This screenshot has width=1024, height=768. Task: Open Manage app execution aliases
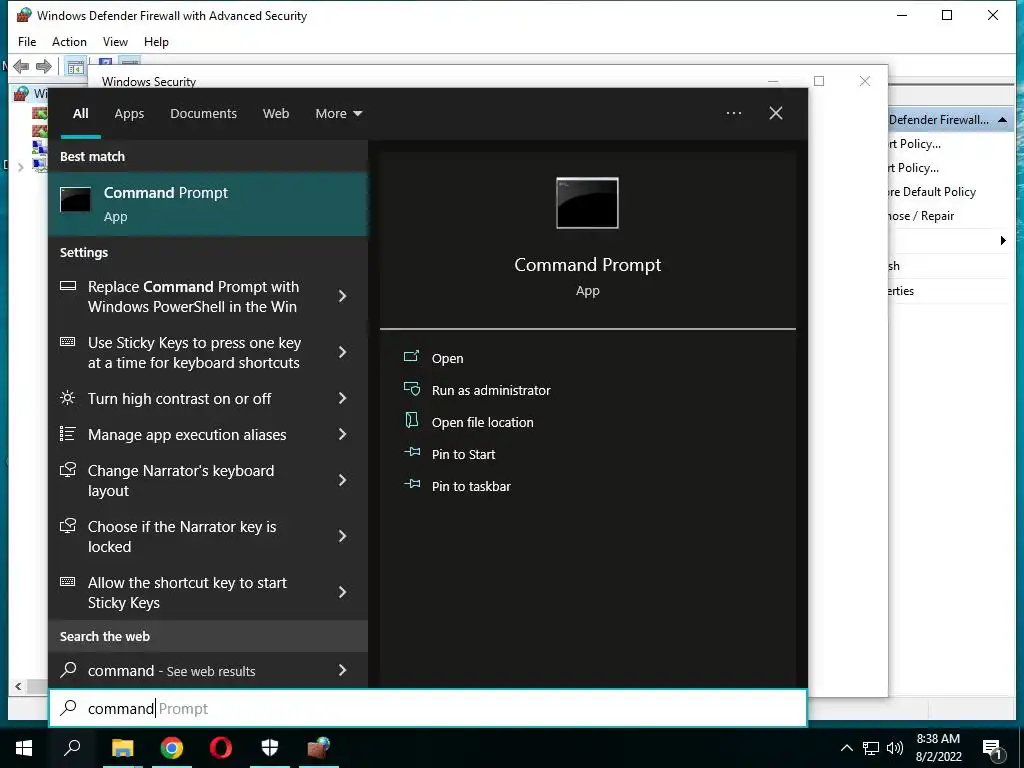coord(187,435)
